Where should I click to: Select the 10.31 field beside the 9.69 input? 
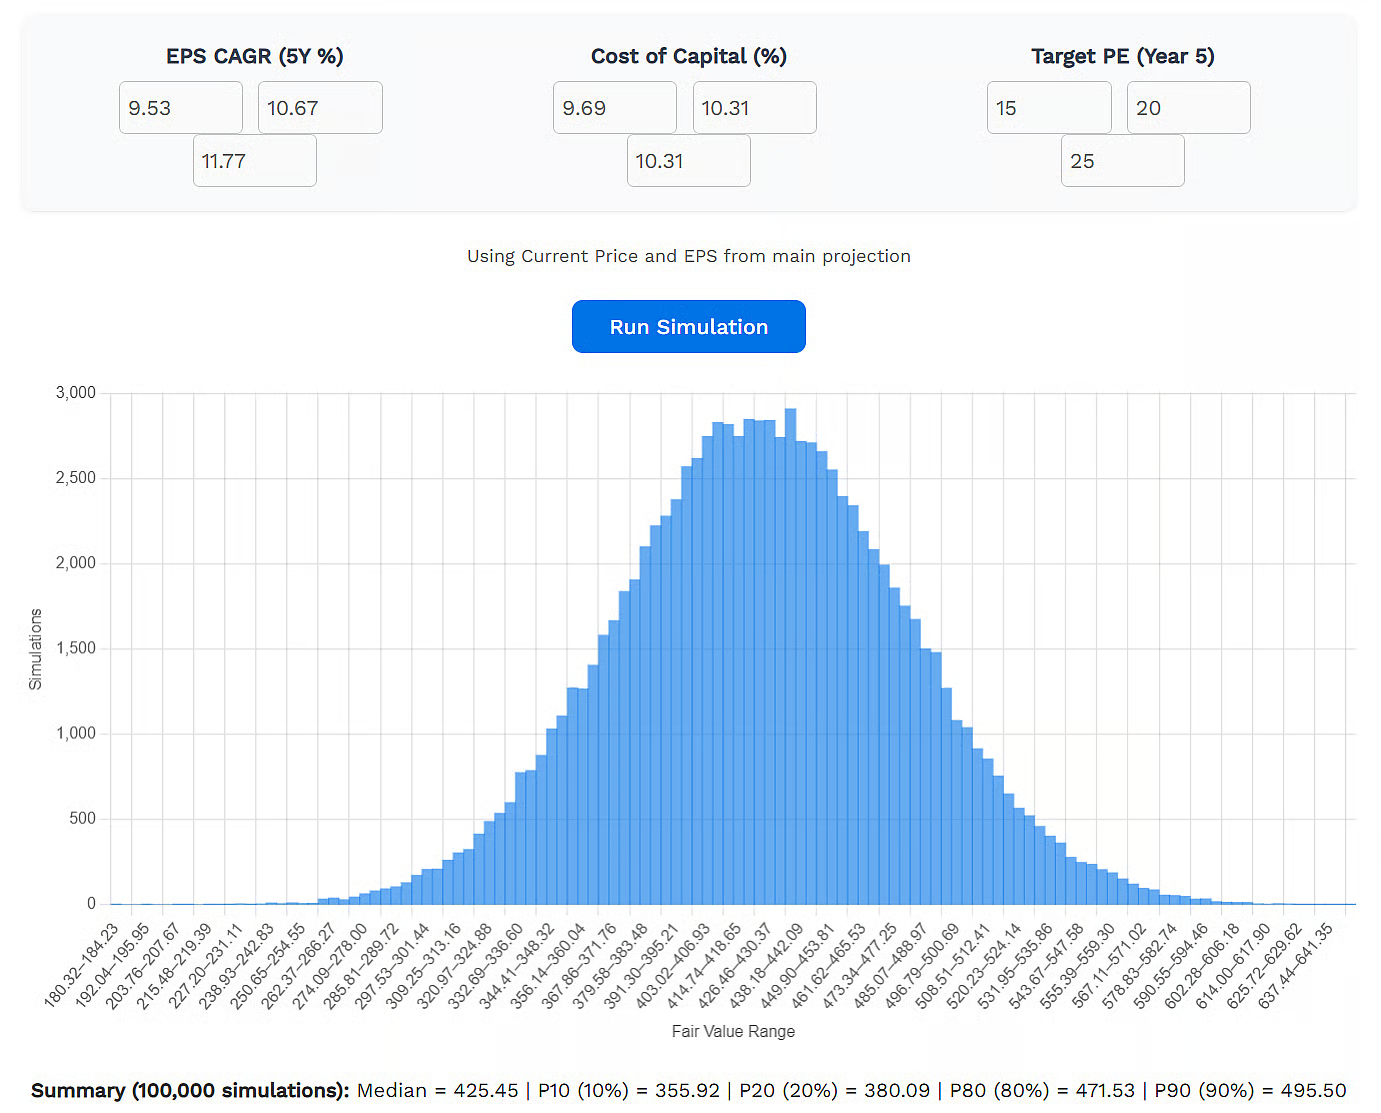pyautogui.click(x=754, y=108)
